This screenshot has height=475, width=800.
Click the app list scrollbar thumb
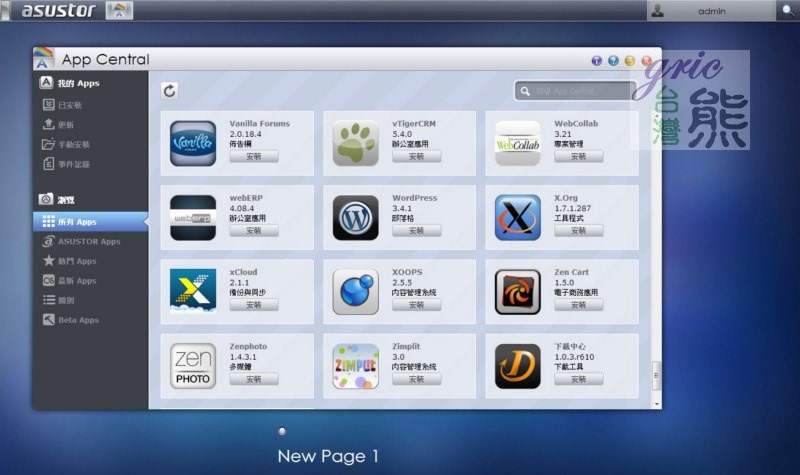pyautogui.click(x=656, y=376)
